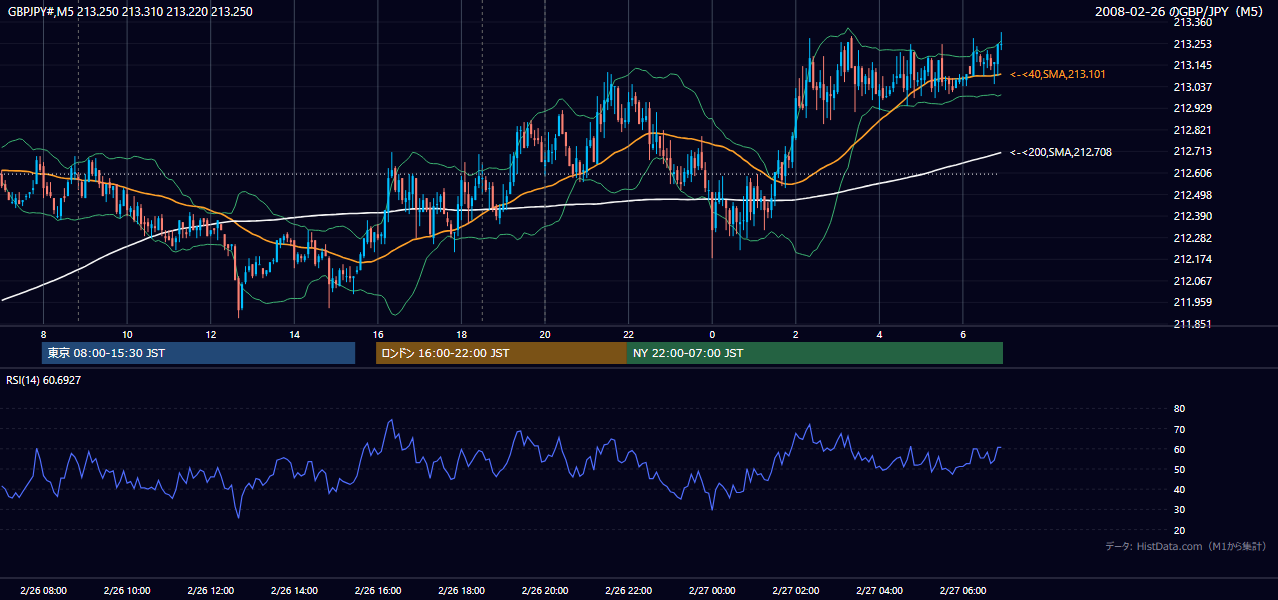Viewport: 1278px width, 600px height.
Task: Click price level 212.067 on price axis
Action: [x=1192, y=281]
